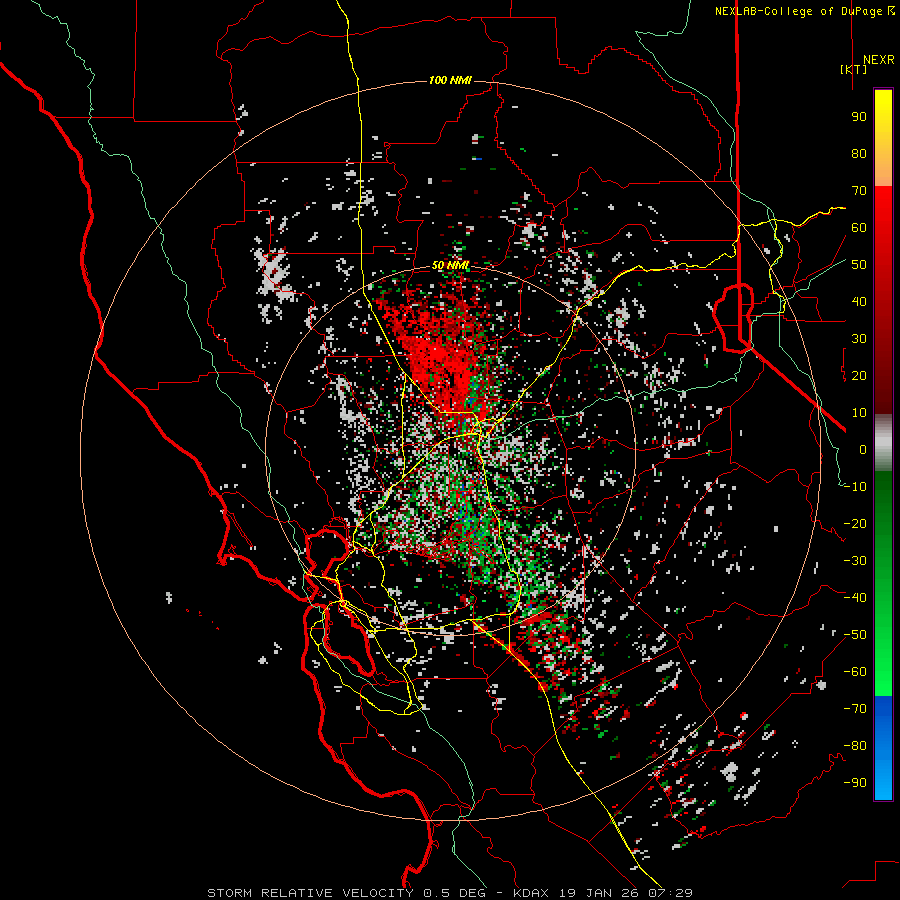This screenshot has width=900, height=900.
Task: Click the -20 scale value
Action: click(855, 523)
